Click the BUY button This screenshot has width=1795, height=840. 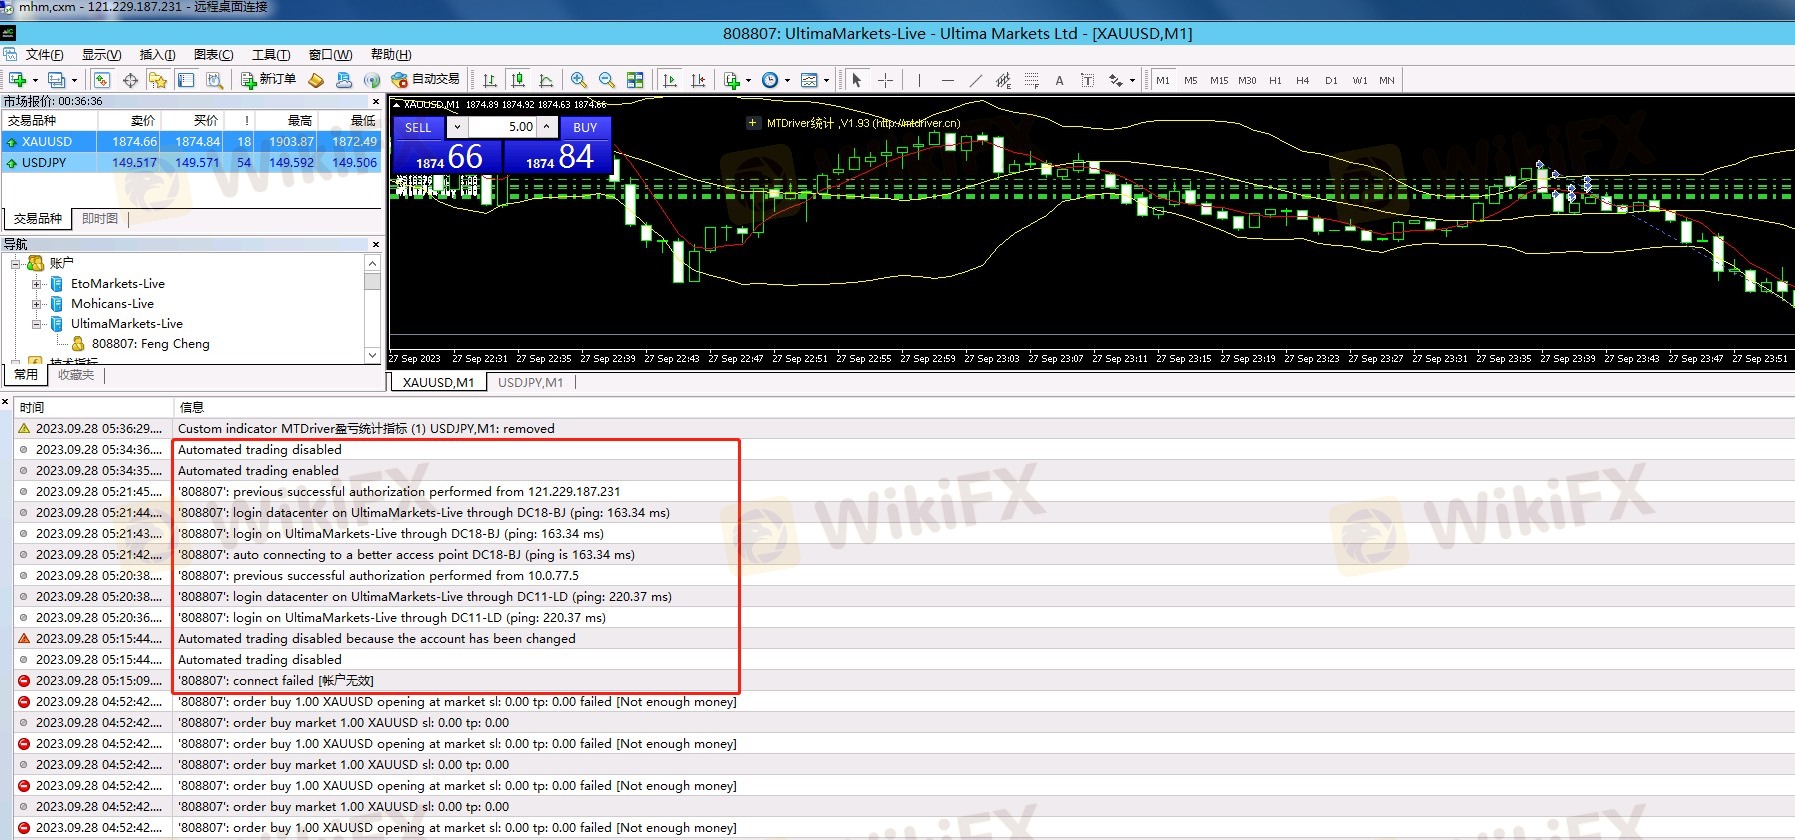[585, 127]
